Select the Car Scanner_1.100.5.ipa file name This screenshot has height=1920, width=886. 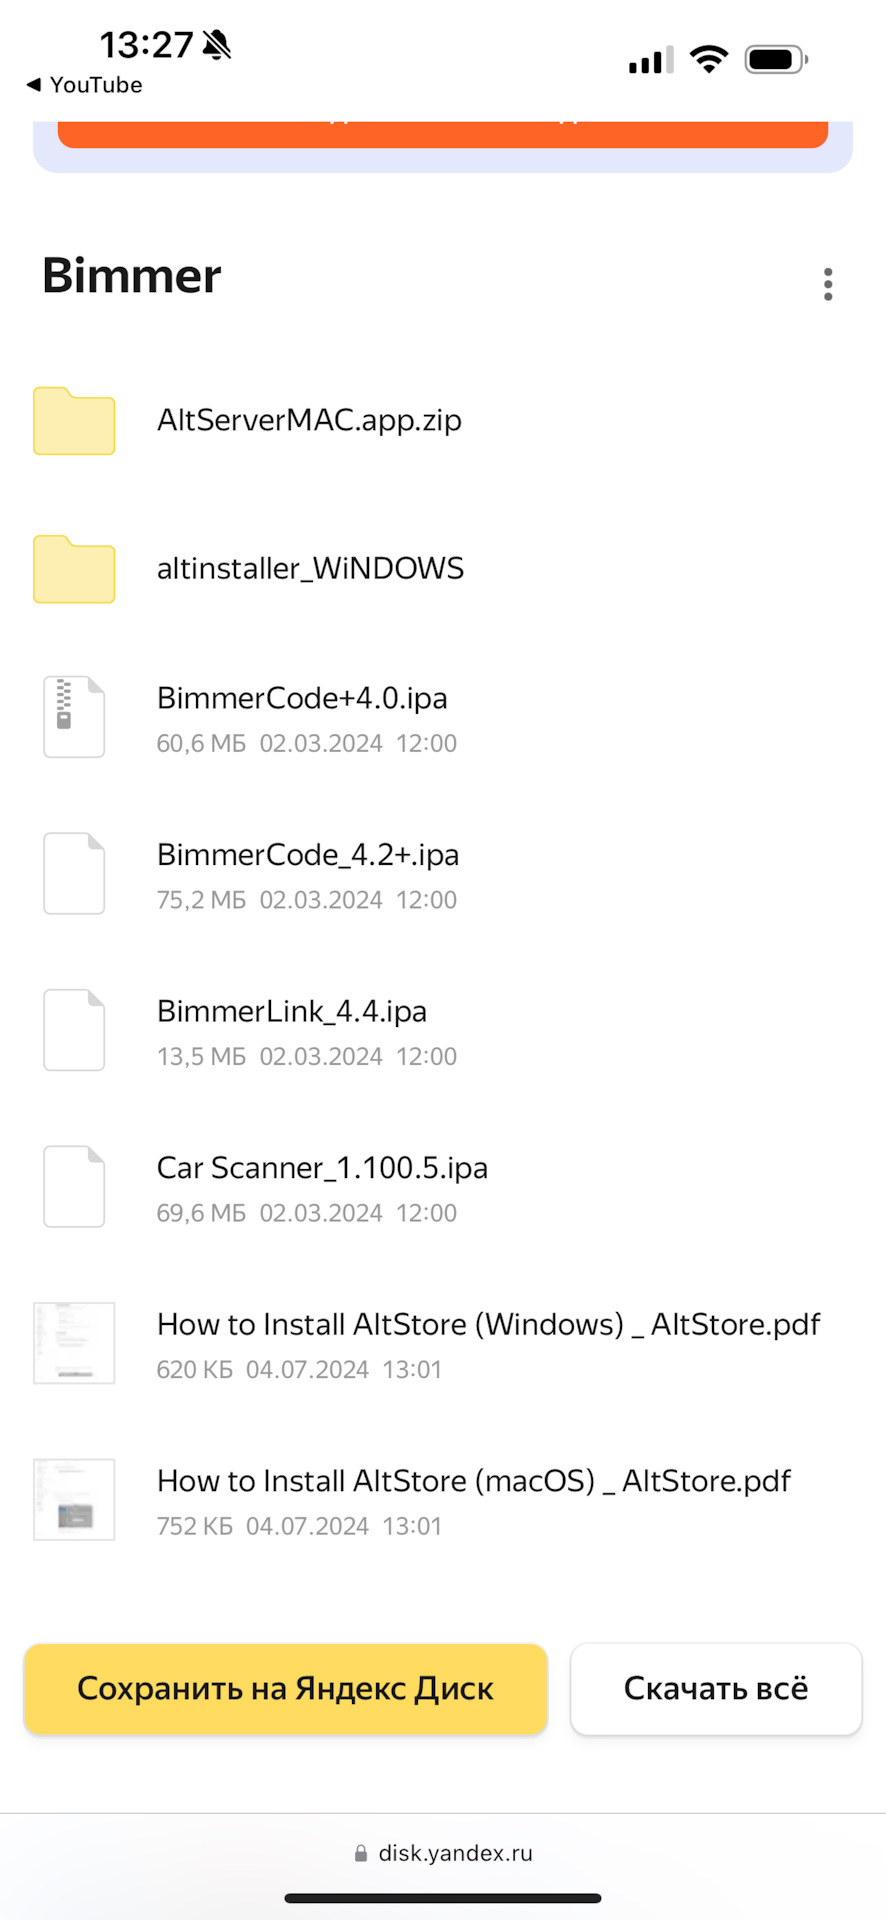(322, 1168)
